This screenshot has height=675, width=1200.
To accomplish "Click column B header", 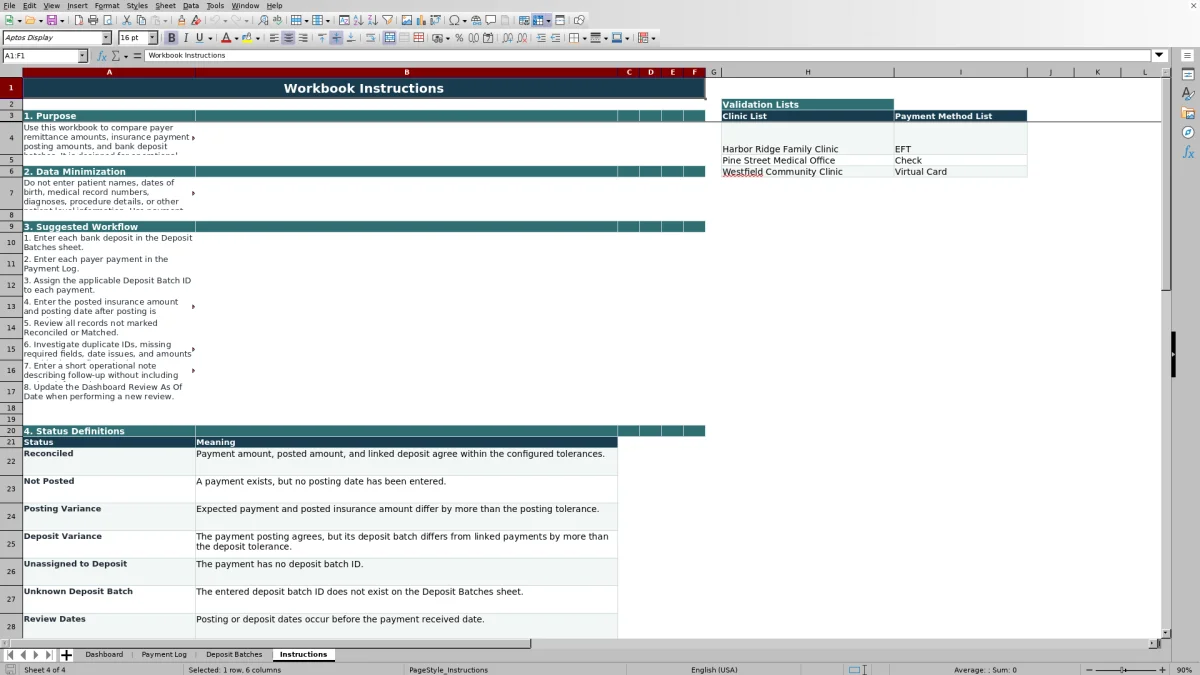I will coord(407,72).
